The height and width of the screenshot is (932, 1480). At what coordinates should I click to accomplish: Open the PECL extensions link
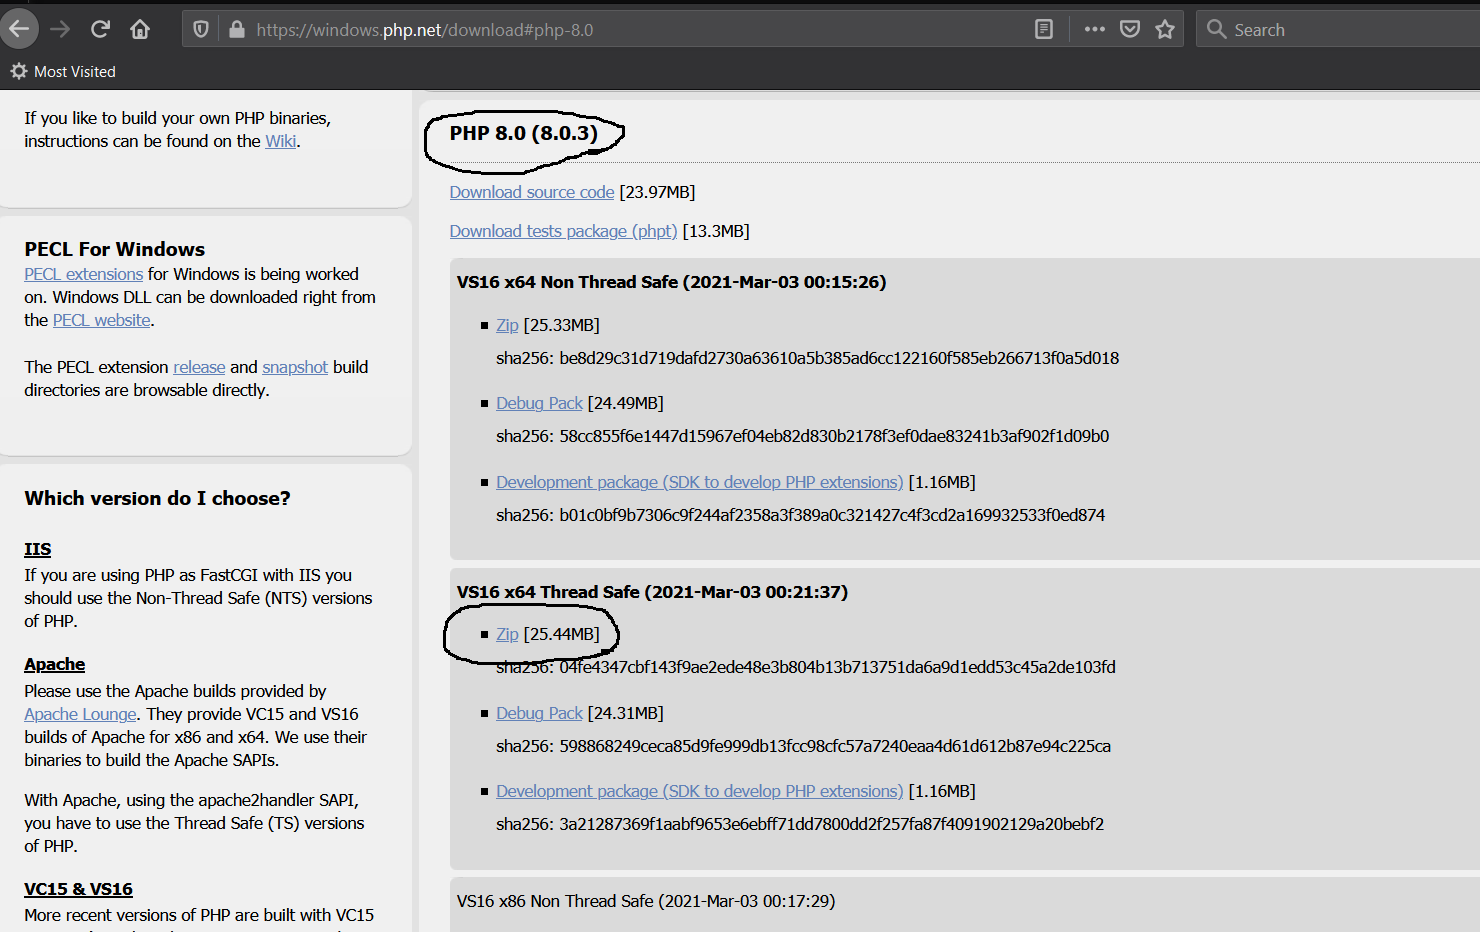coord(84,274)
